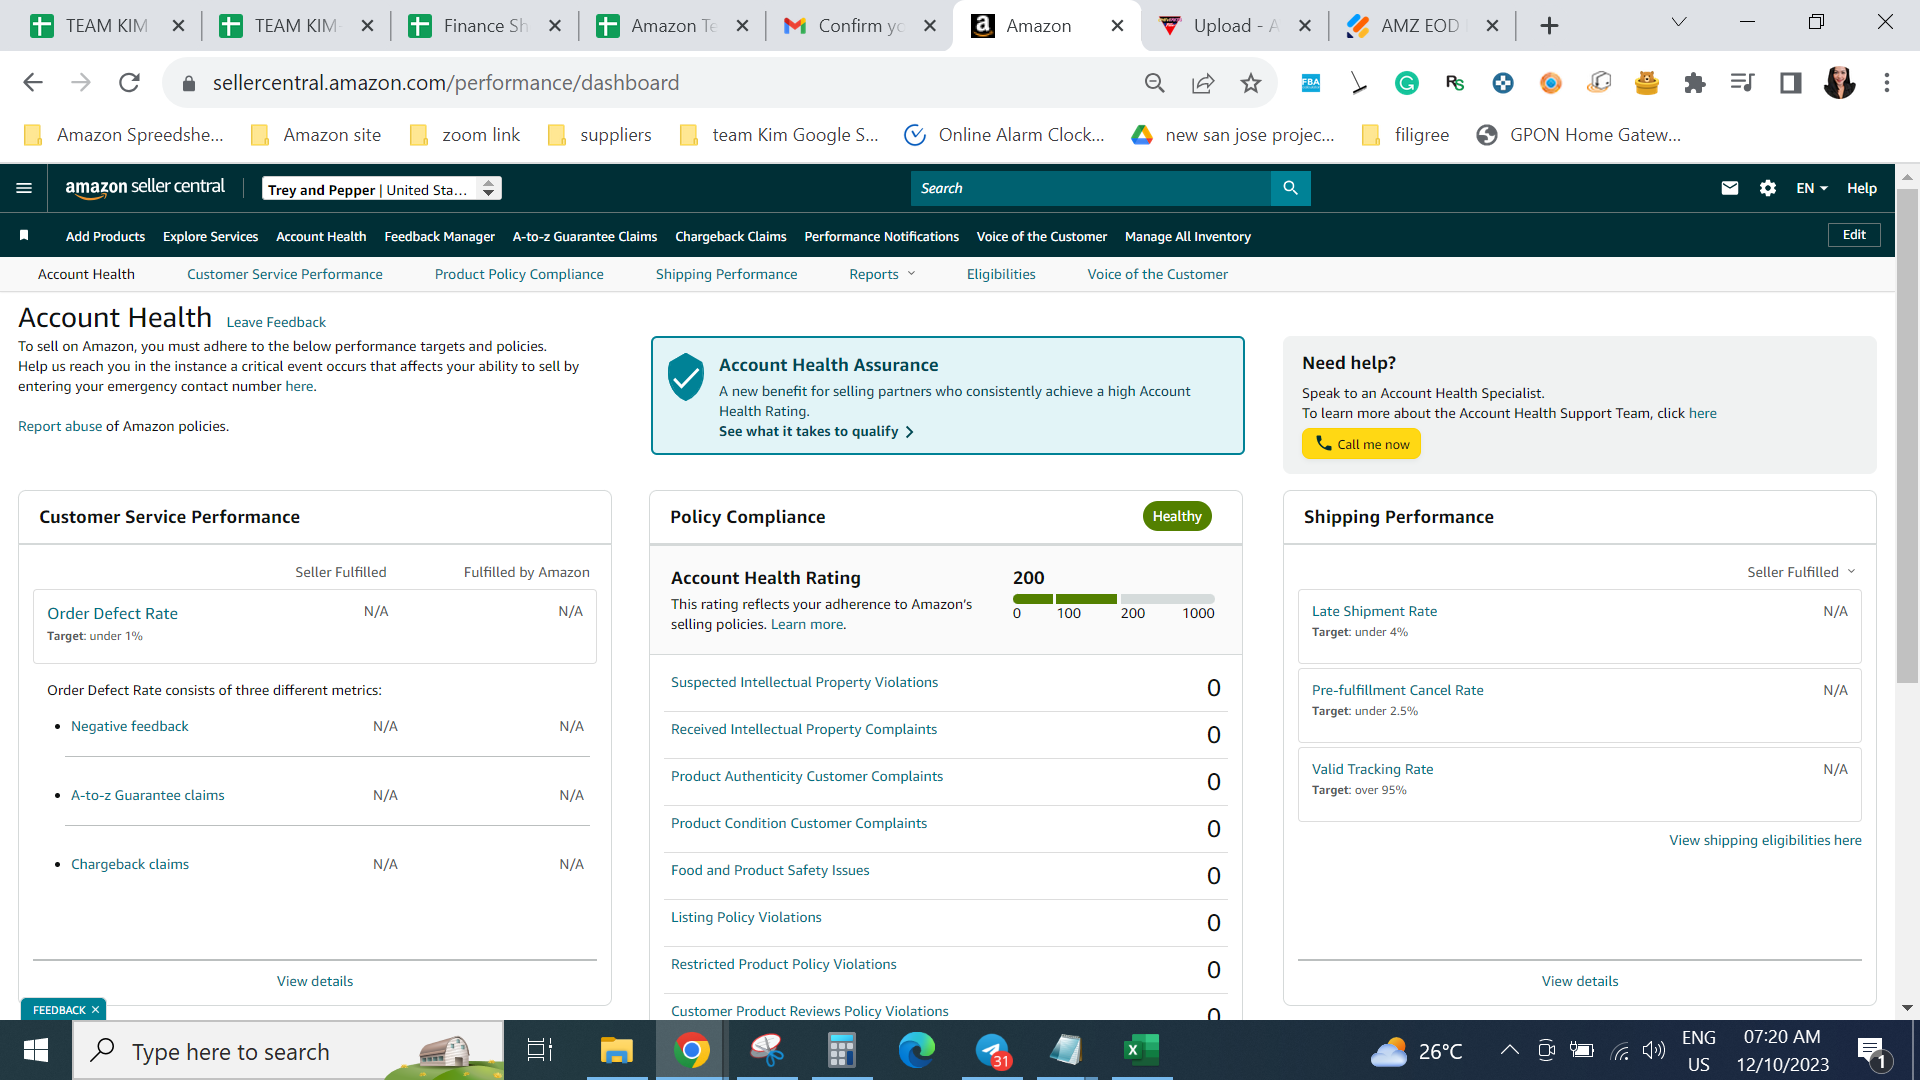Open Task View on the taskbar
This screenshot has height=1080, width=1920.
[x=540, y=1051]
